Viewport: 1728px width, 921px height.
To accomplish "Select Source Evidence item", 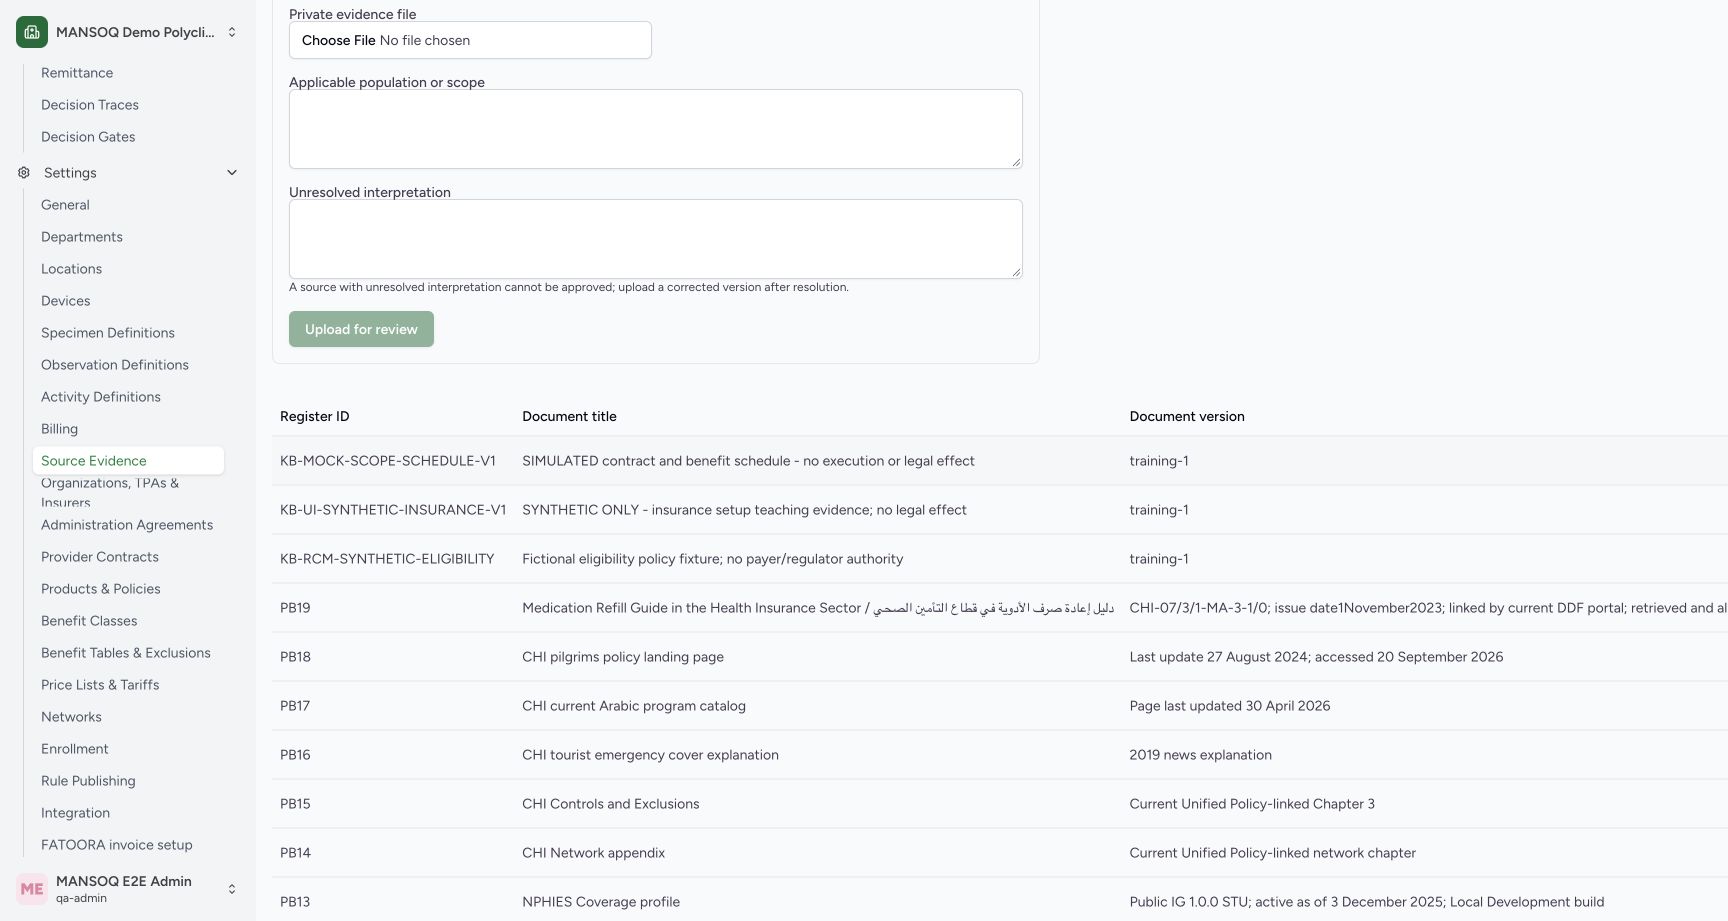I will 128,461.
